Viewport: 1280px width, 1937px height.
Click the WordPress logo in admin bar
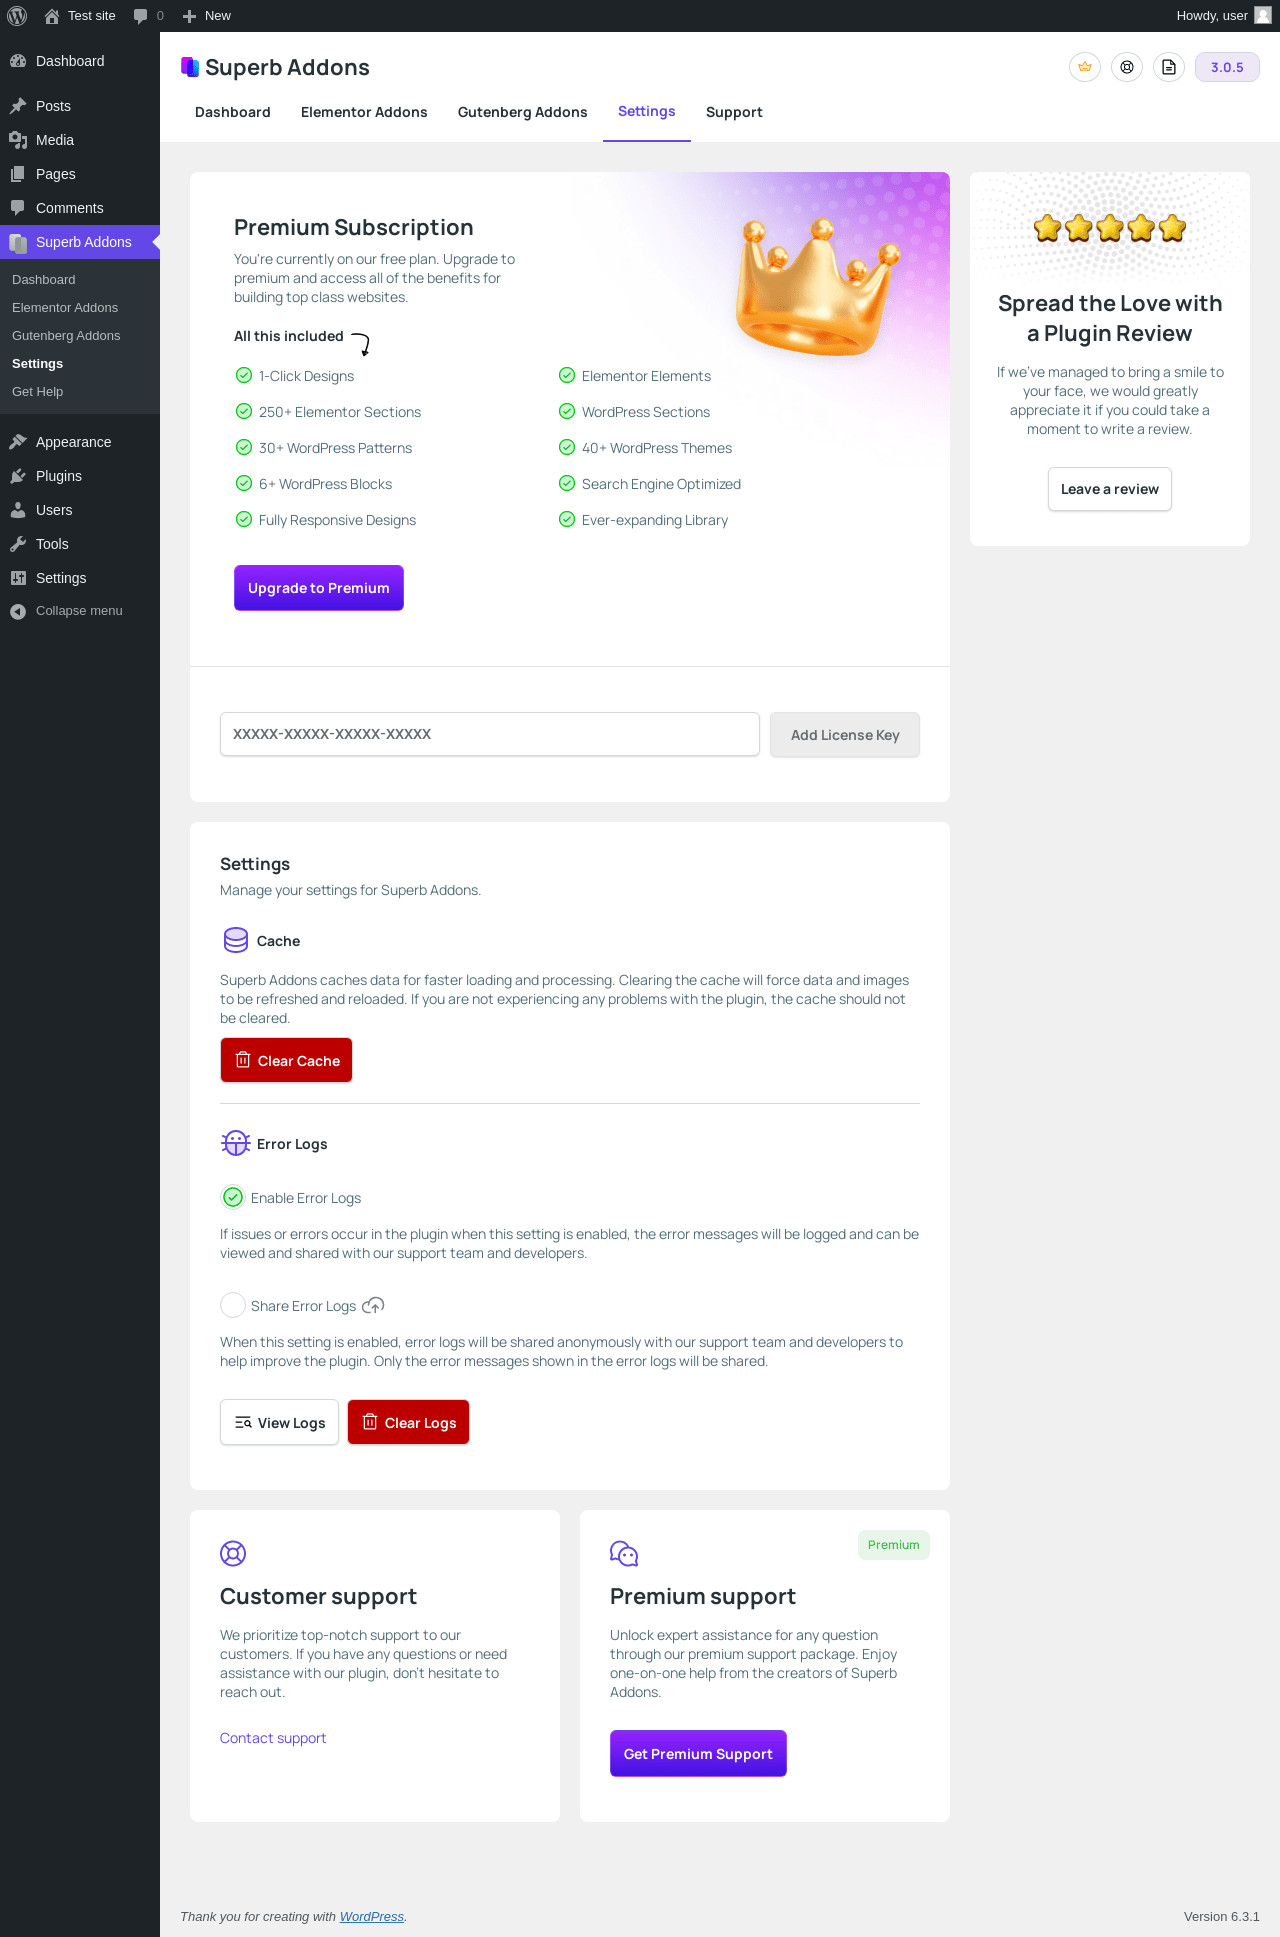click(17, 16)
